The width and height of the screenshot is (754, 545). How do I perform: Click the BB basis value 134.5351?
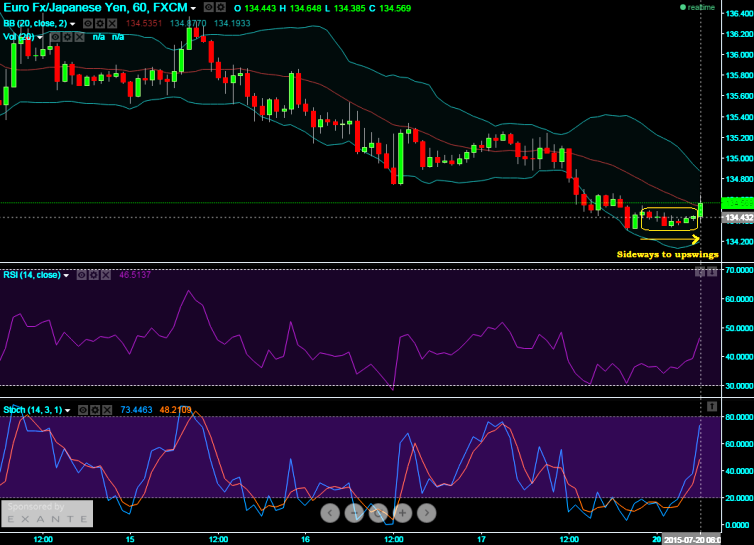[144, 23]
